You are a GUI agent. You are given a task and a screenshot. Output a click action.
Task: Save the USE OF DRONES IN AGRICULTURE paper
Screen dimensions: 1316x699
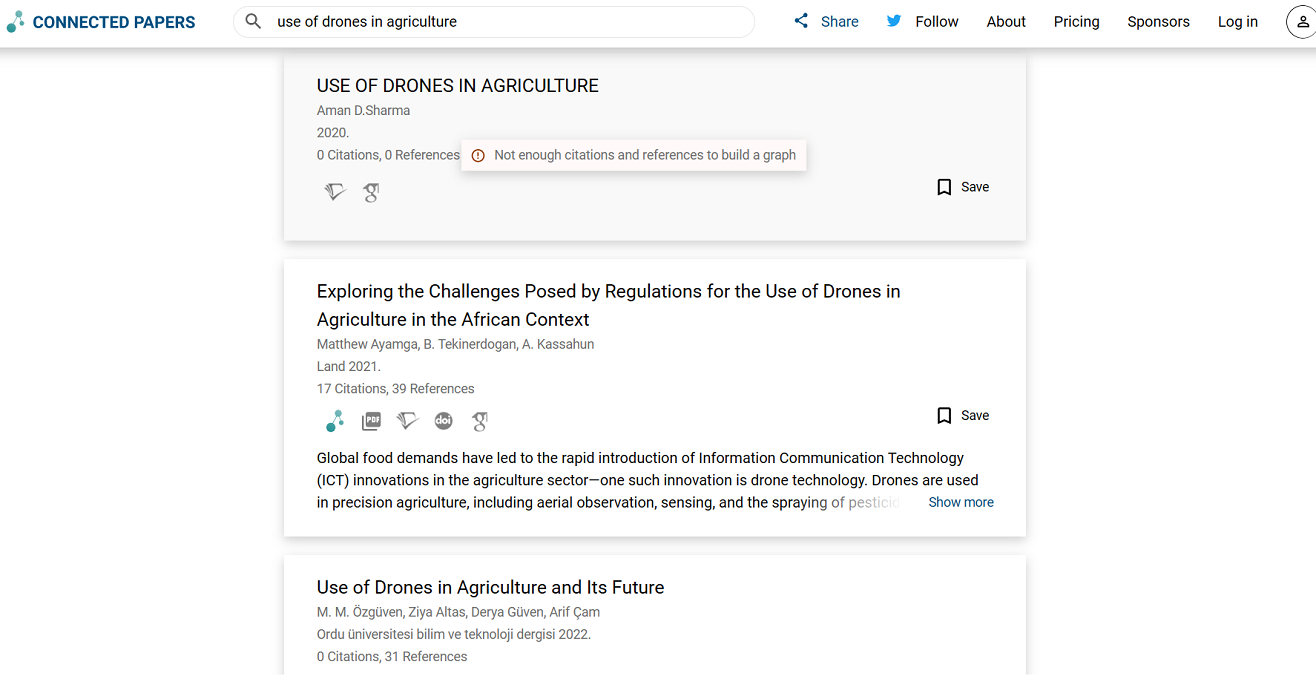[x=961, y=186]
